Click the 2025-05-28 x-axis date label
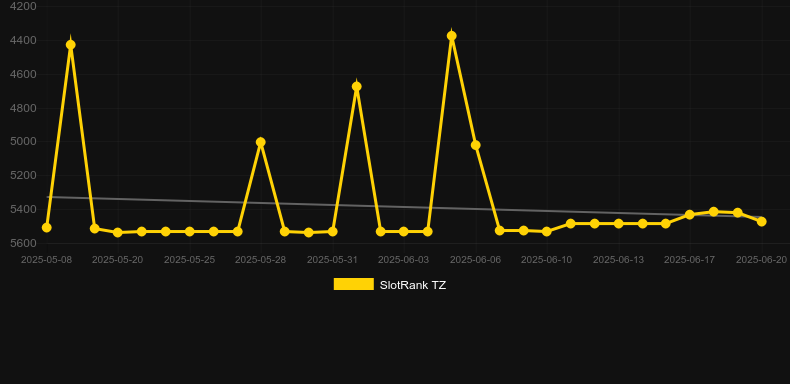The width and height of the screenshot is (790, 384). tap(260, 260)
